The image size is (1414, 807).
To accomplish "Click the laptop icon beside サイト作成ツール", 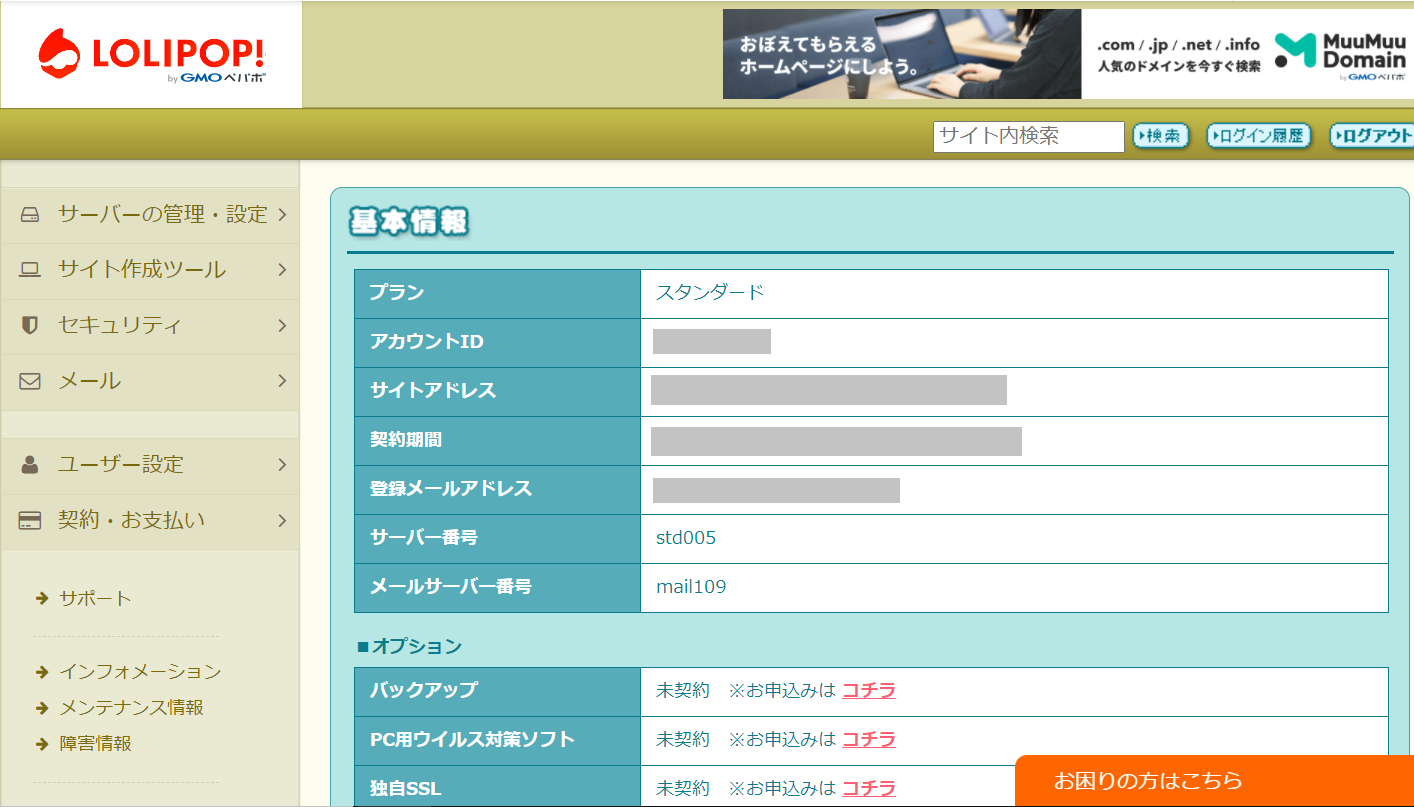I will 30,270.
